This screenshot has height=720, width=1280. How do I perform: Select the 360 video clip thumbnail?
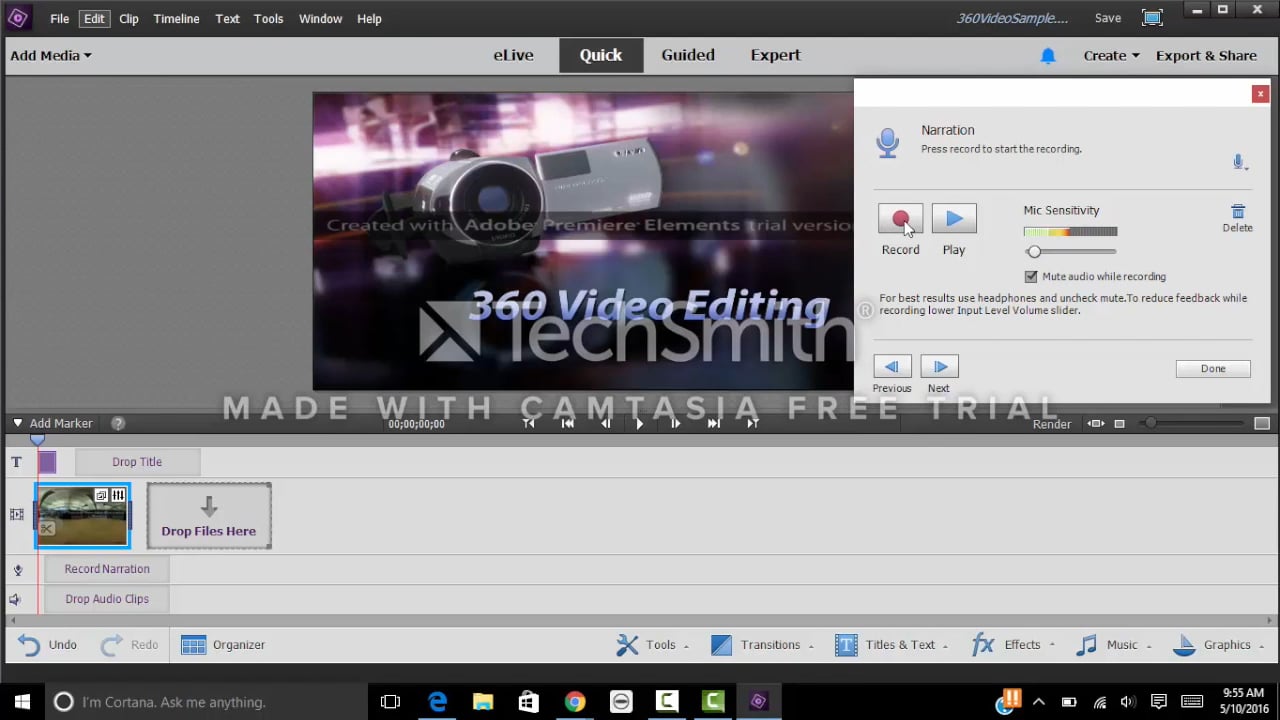click(x=82, y=516)
